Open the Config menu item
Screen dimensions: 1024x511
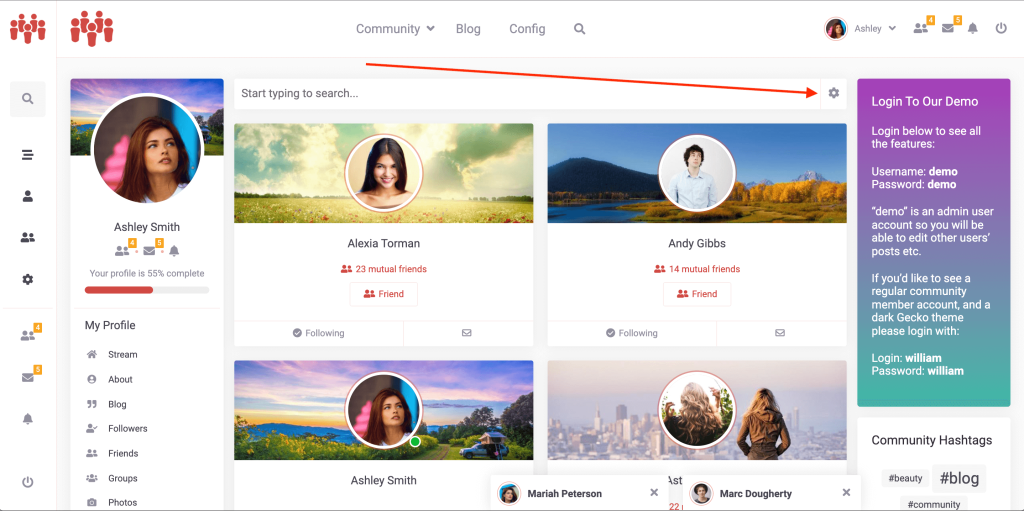(527, 29)
